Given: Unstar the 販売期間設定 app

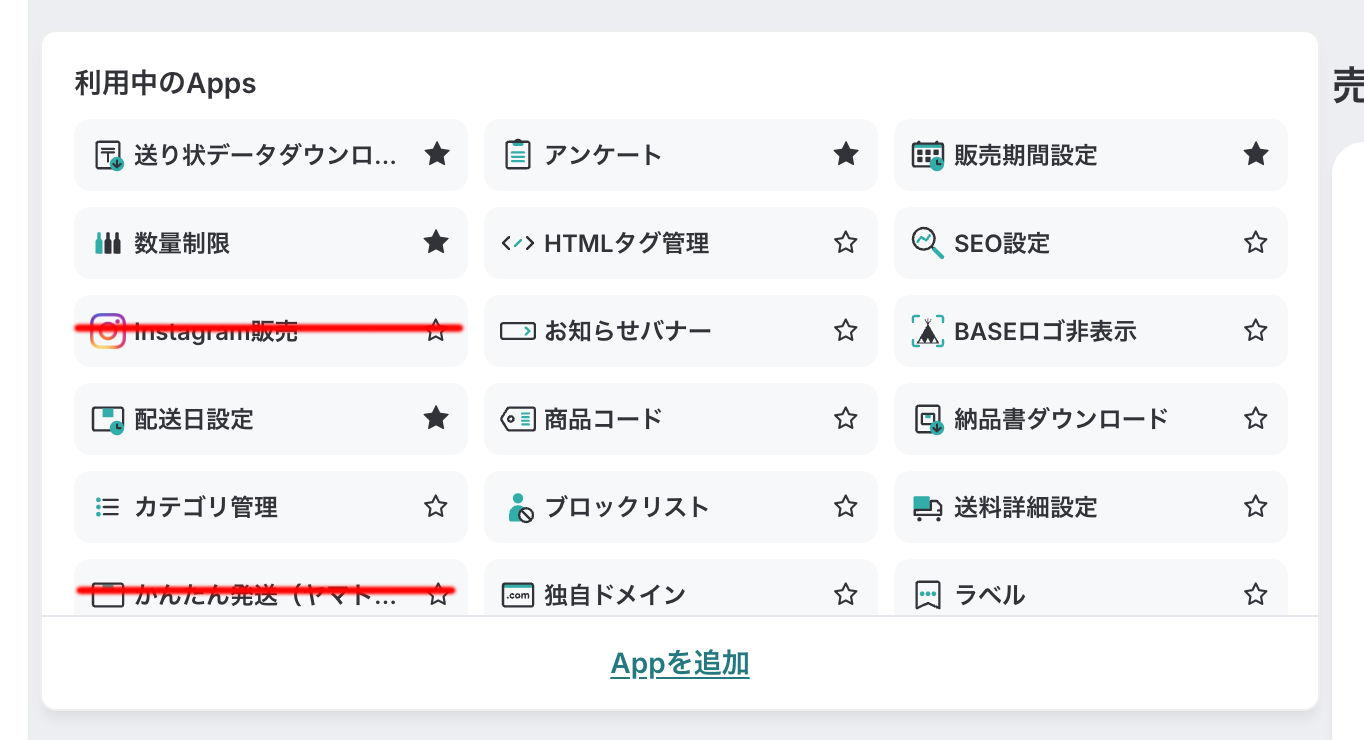Looking at the screenshot, I should 1256,154.
